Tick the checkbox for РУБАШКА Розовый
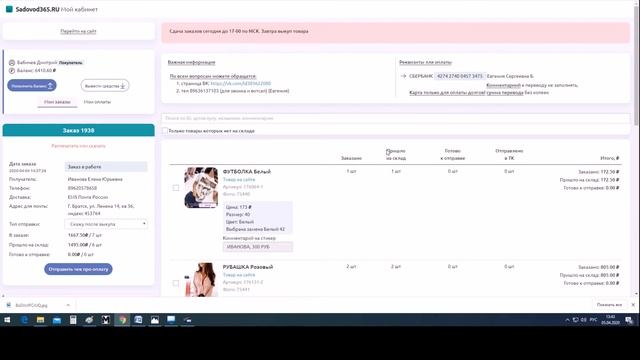The width and height of the screenshot is (640, 360). coord(176,283)
